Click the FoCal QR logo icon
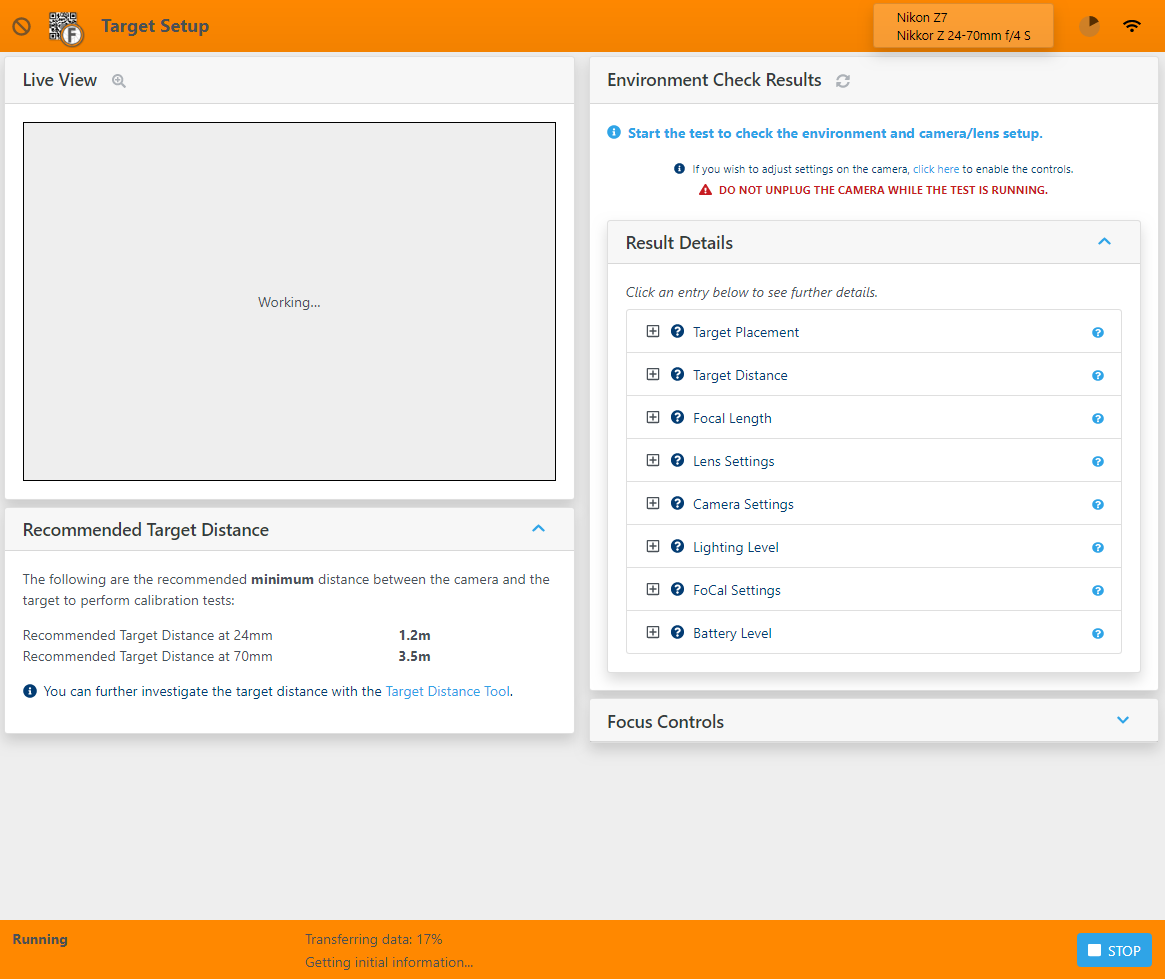The image size is (1165, 979). click(66, 27)
